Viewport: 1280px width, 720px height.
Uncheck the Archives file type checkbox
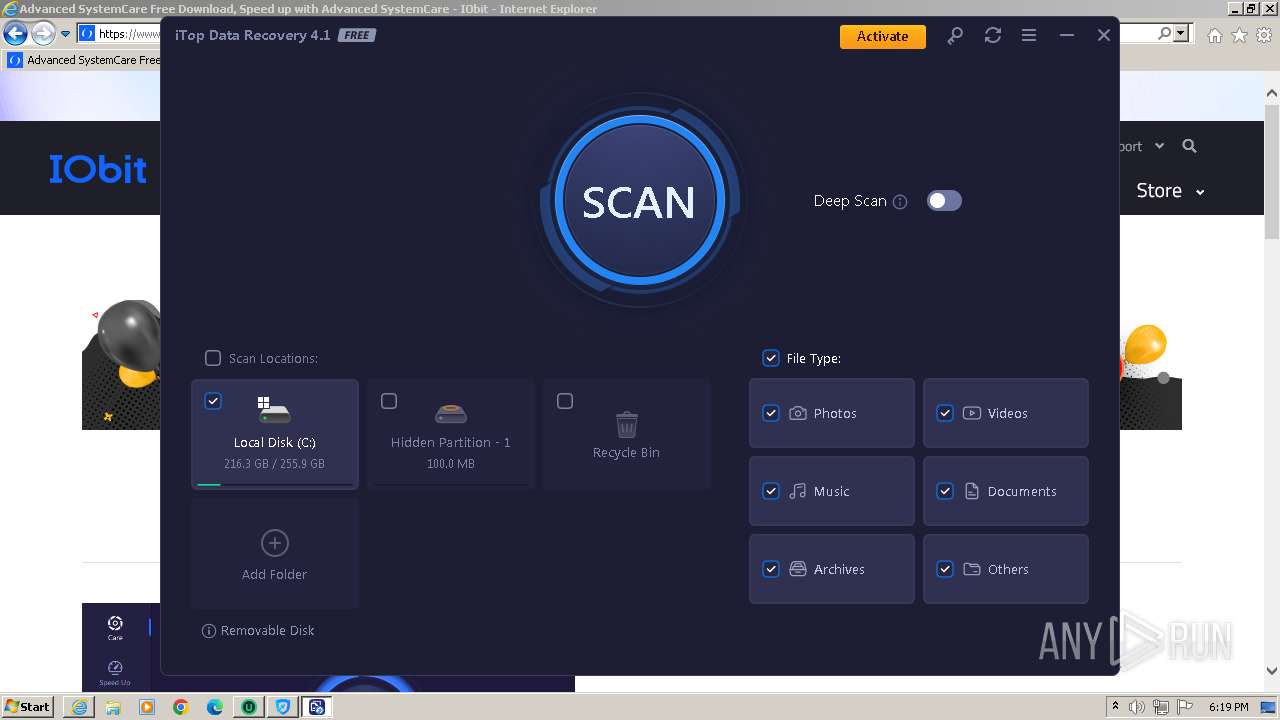click(x=771, y=569)
